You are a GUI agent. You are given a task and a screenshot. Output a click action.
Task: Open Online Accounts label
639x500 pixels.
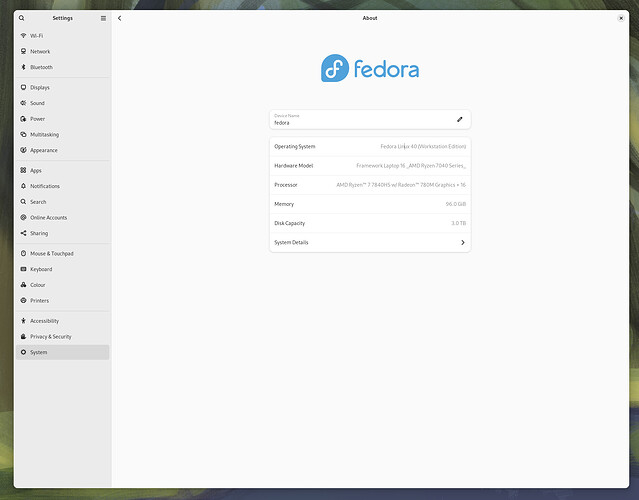(x=48, y=218)
